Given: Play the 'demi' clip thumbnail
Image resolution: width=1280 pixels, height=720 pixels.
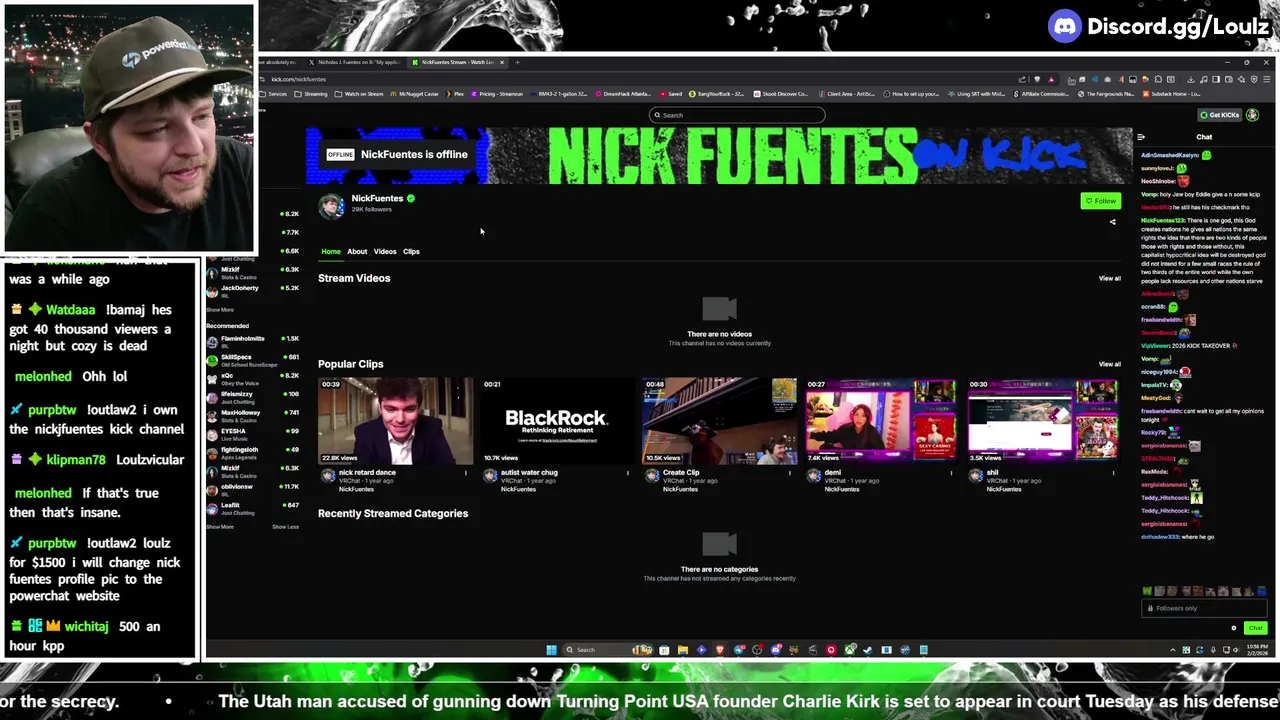Looking at the screenshot, I should pyautogui.click(x=881, y=421).
